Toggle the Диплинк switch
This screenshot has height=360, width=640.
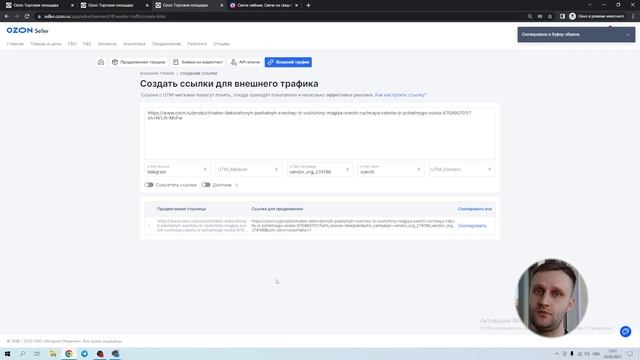coord(206,185)
